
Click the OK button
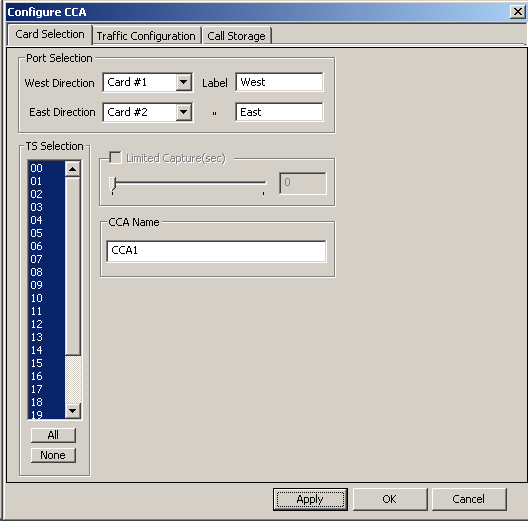390,499
